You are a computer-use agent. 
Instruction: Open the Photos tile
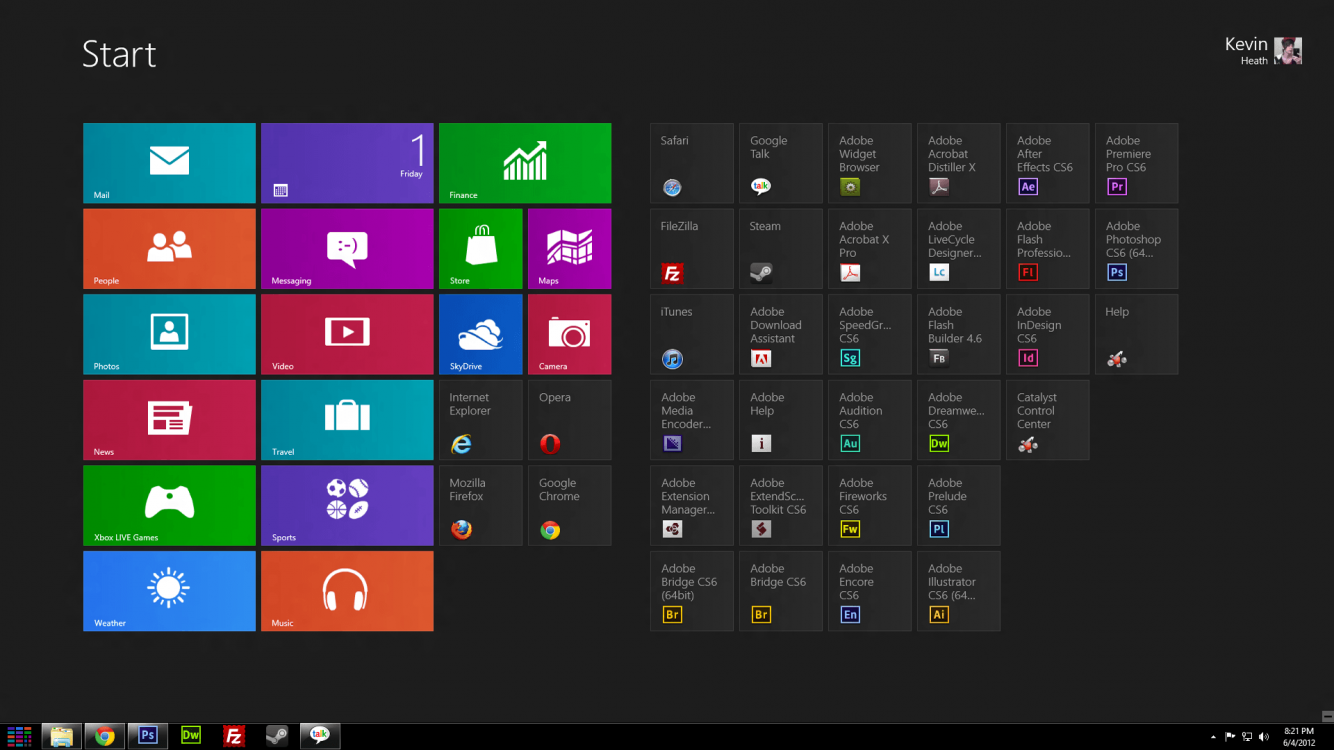169,334
